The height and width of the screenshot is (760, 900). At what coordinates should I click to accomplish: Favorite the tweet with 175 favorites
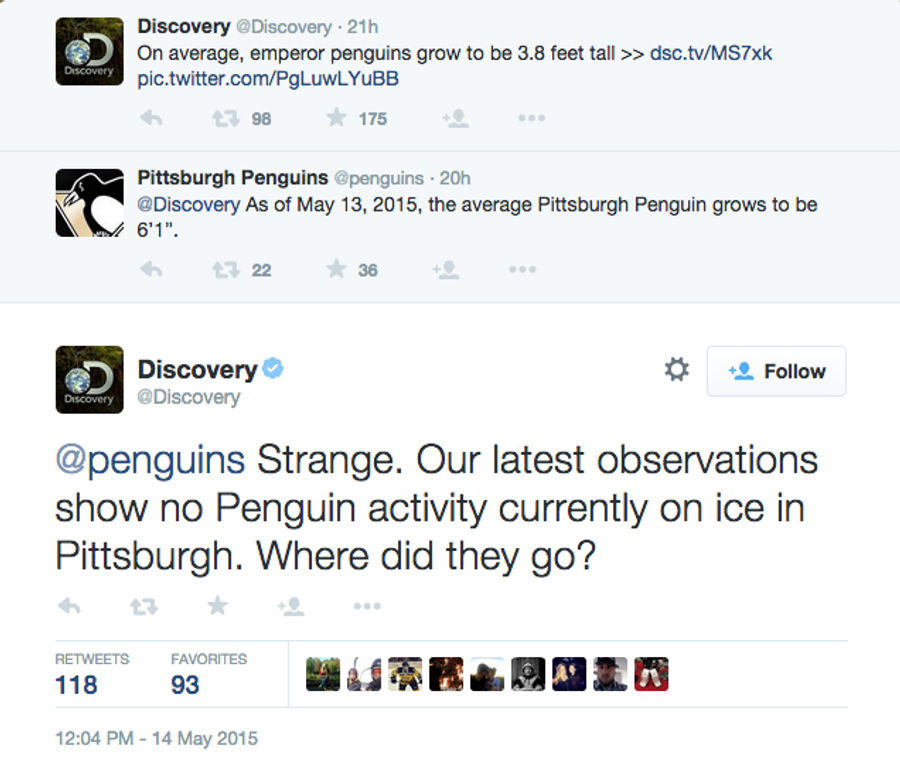coord(336,118)
